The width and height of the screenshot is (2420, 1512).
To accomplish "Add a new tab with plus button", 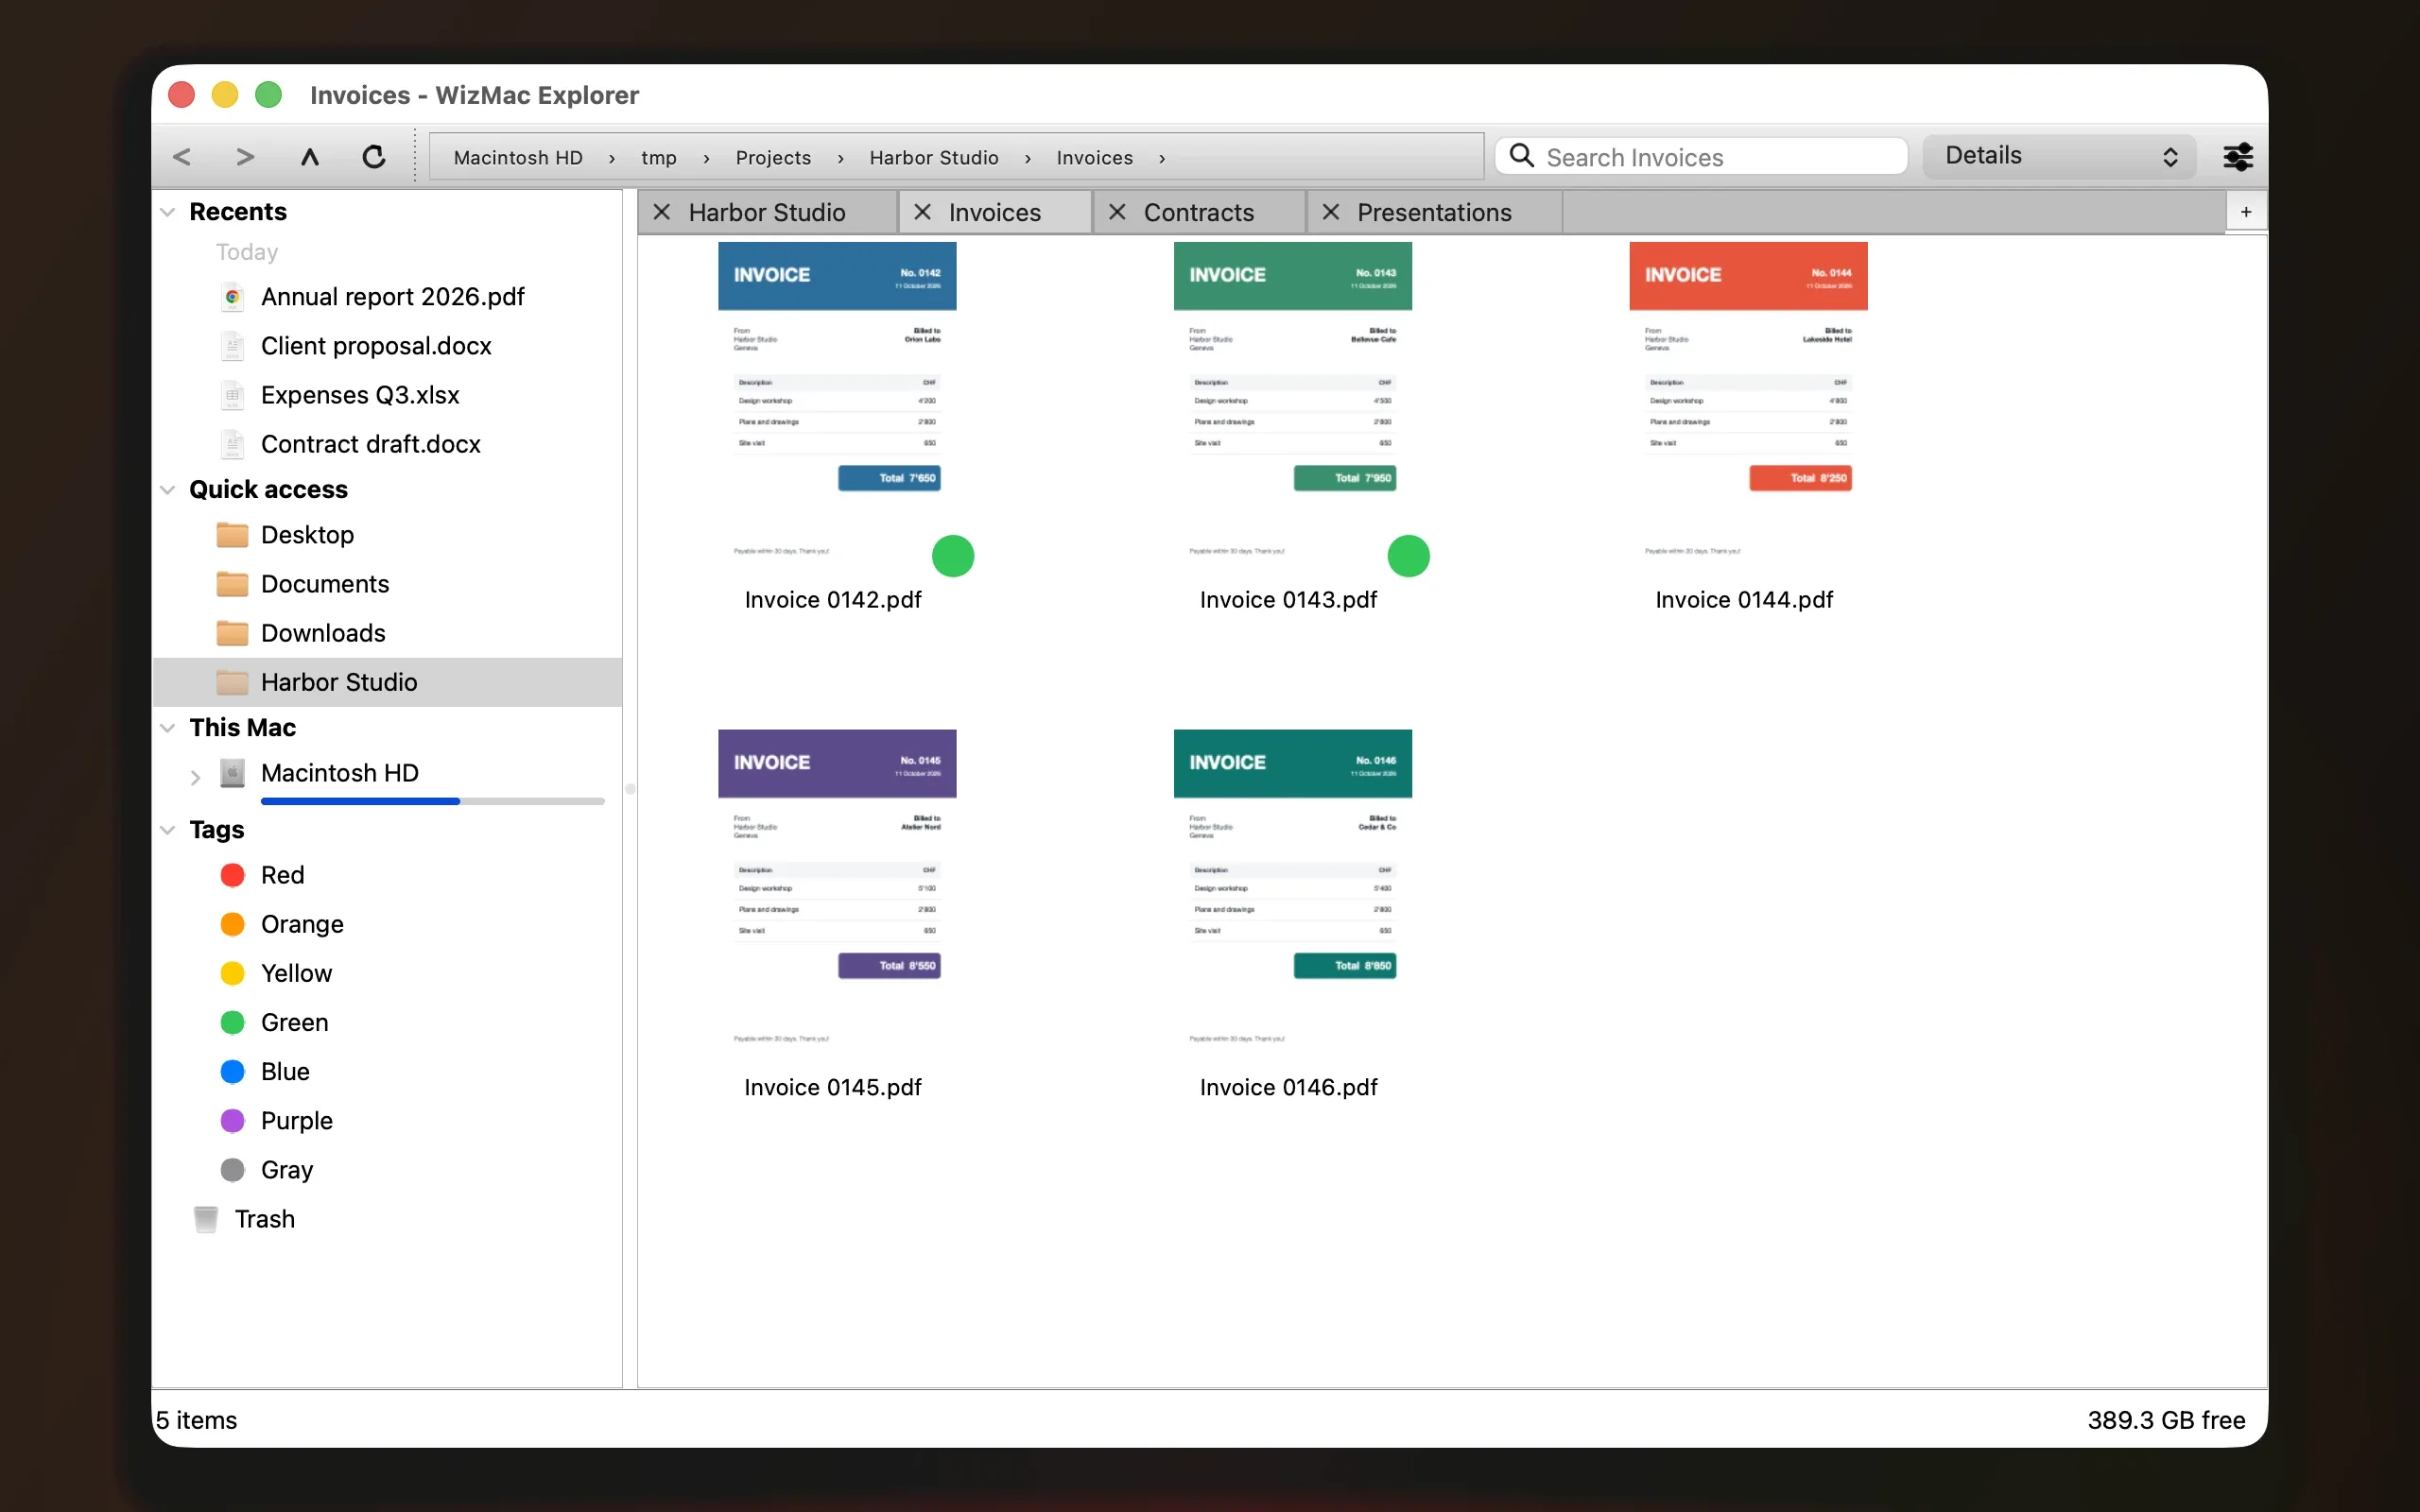I will (2246, 212).
